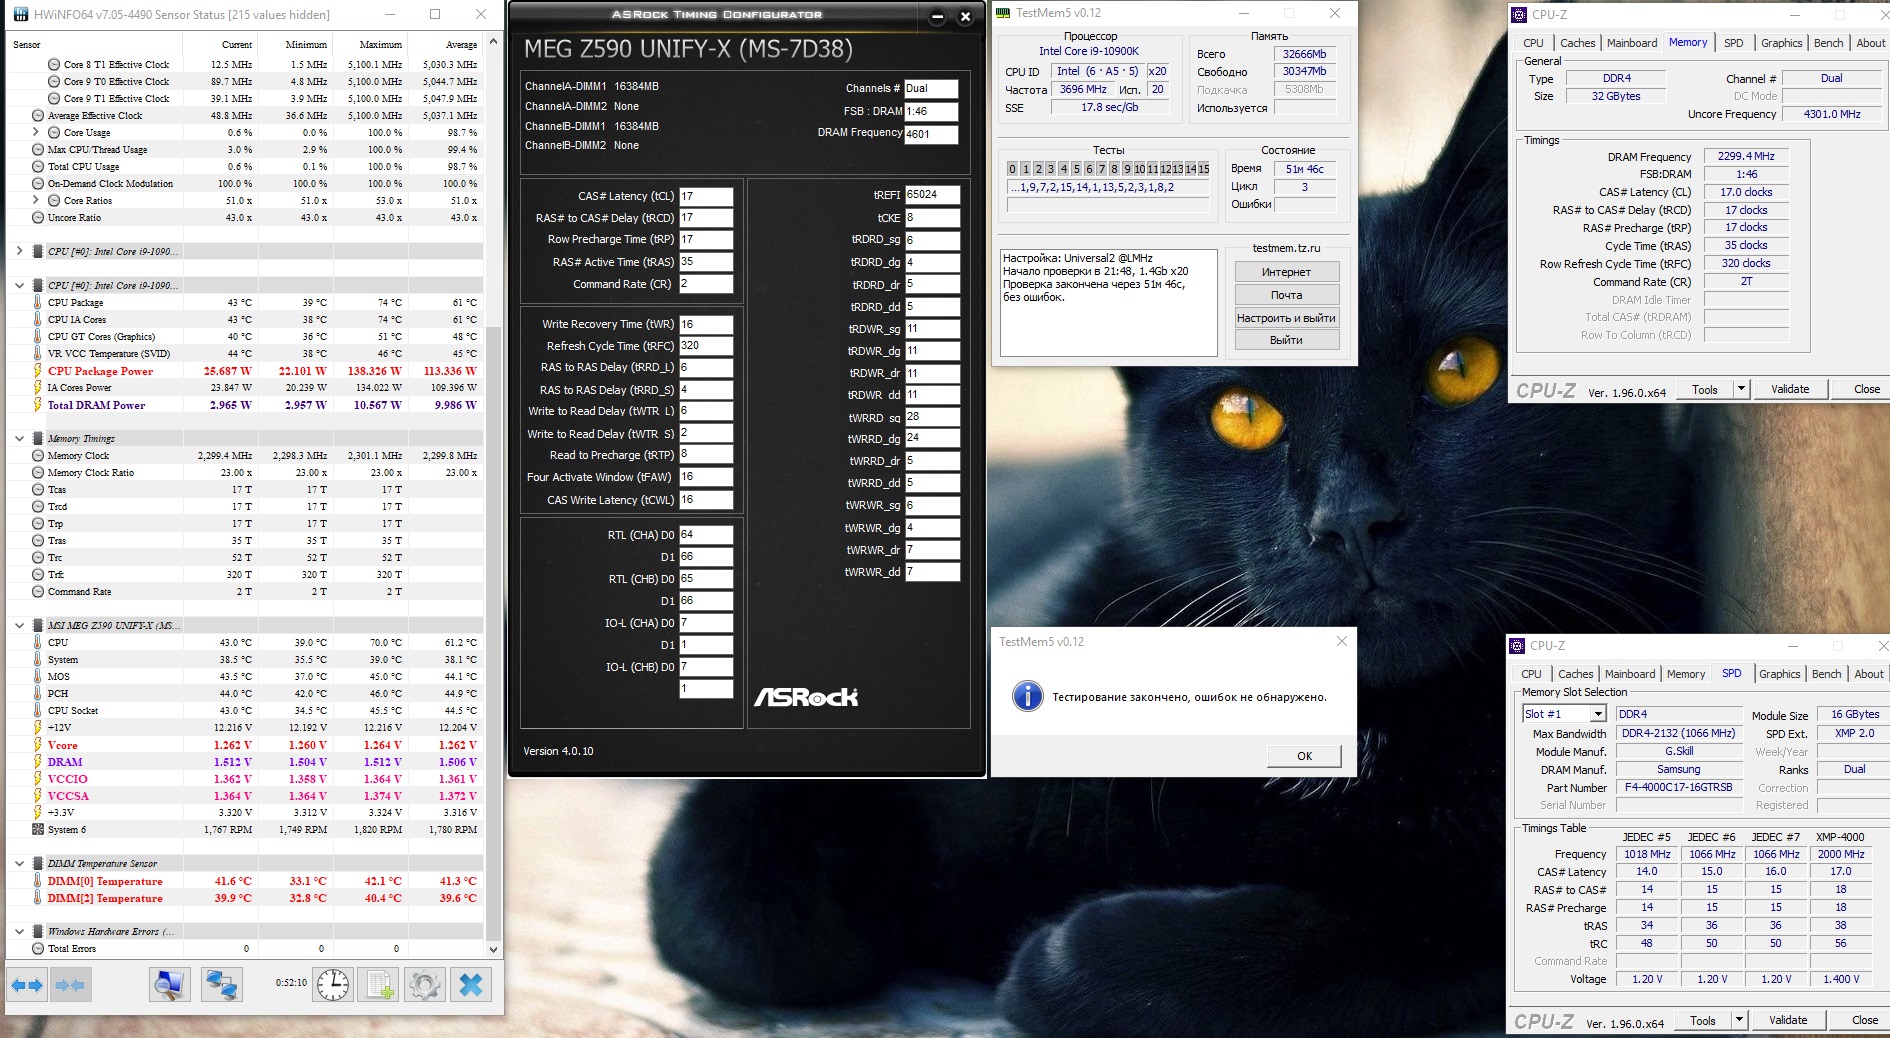
Task: Click the chip icon beside MSI MEG Z590 UNIFY-X
Action: click(38, 625)
